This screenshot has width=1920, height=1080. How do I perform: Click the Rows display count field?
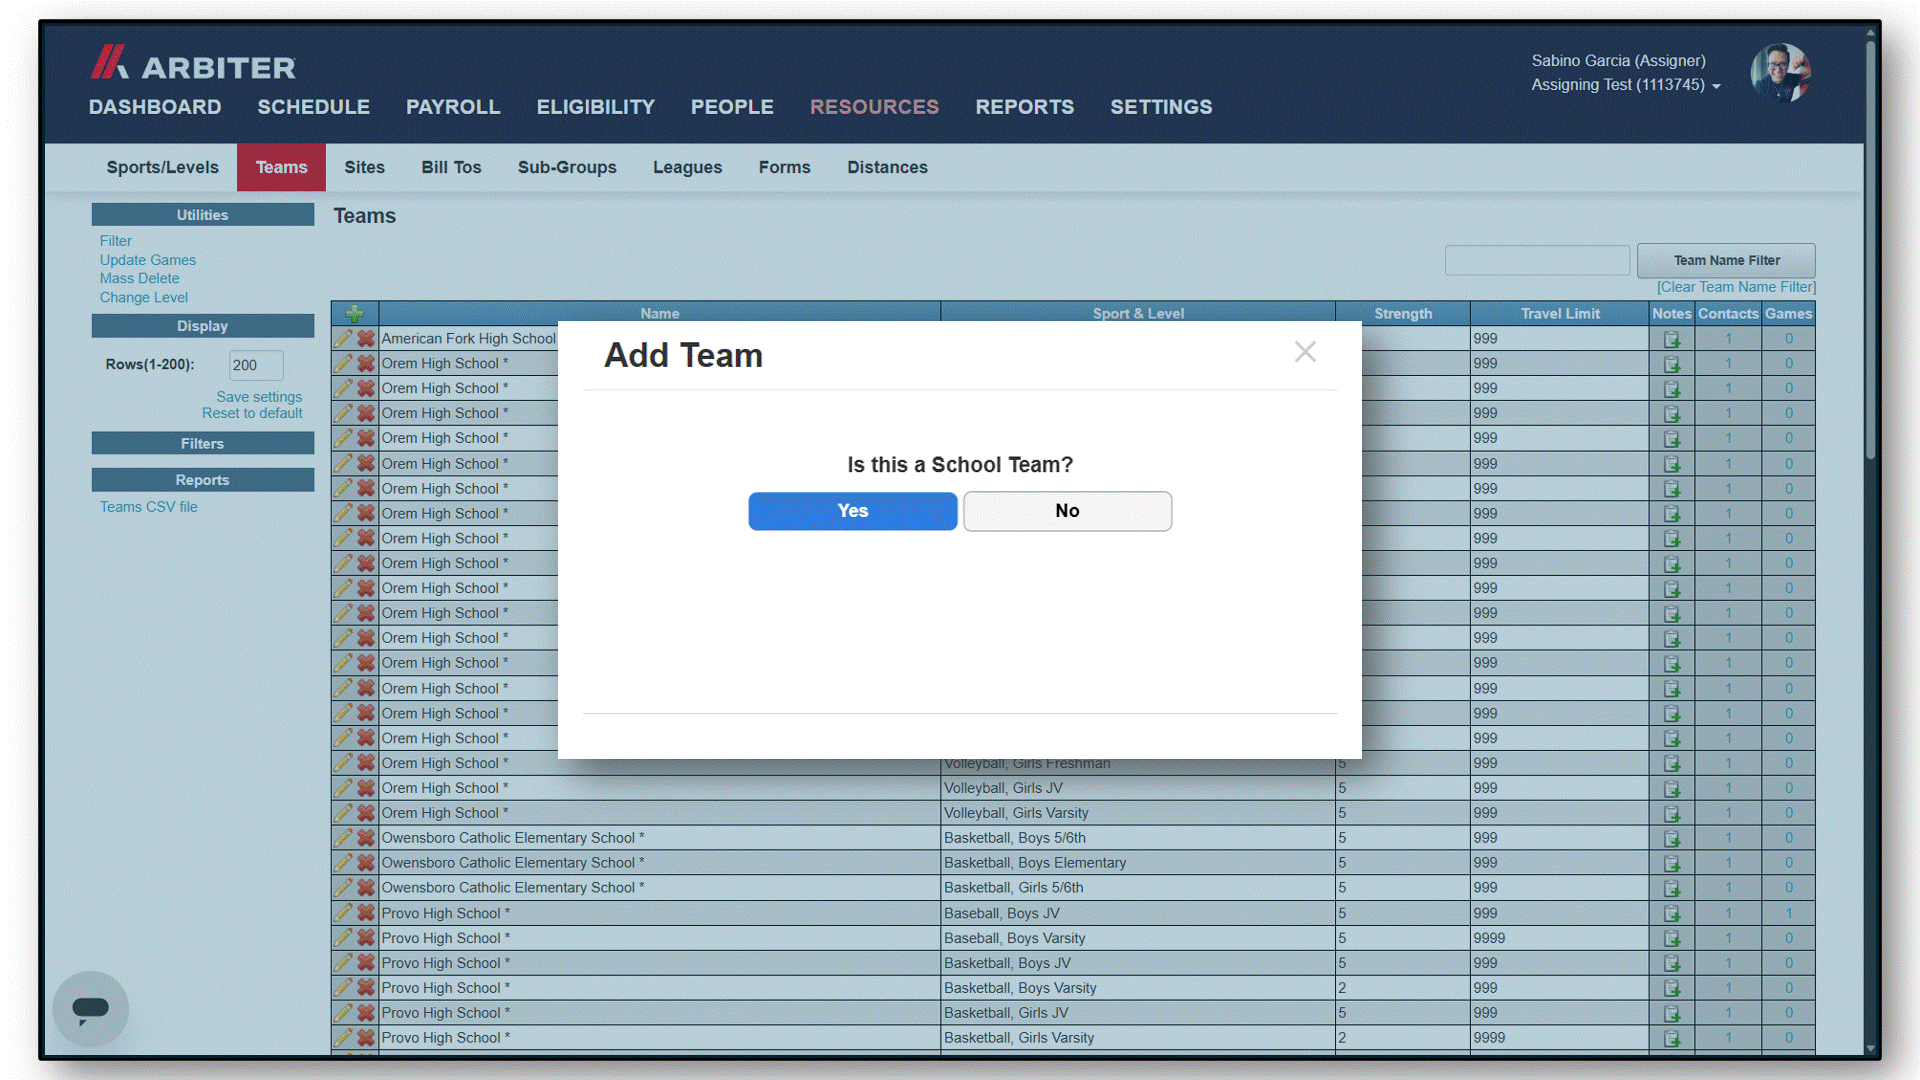tap(256, 365)
